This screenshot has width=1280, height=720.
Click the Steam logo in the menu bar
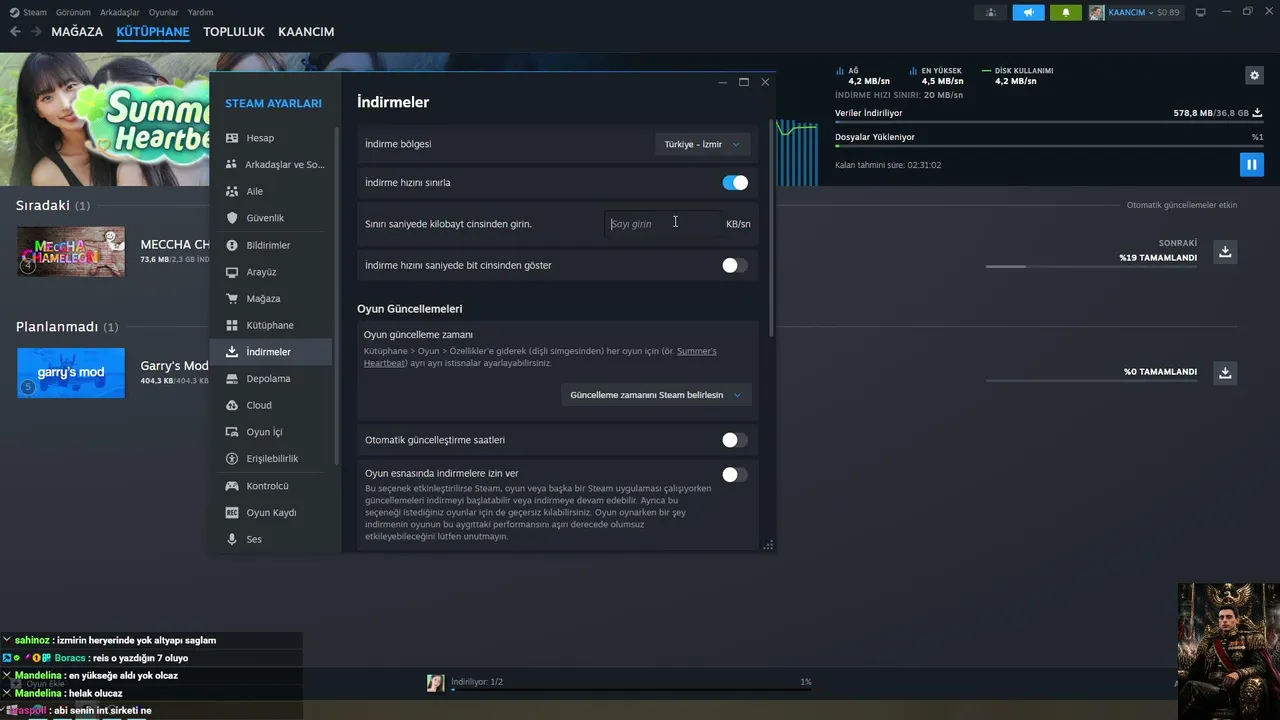coord(14,12)
